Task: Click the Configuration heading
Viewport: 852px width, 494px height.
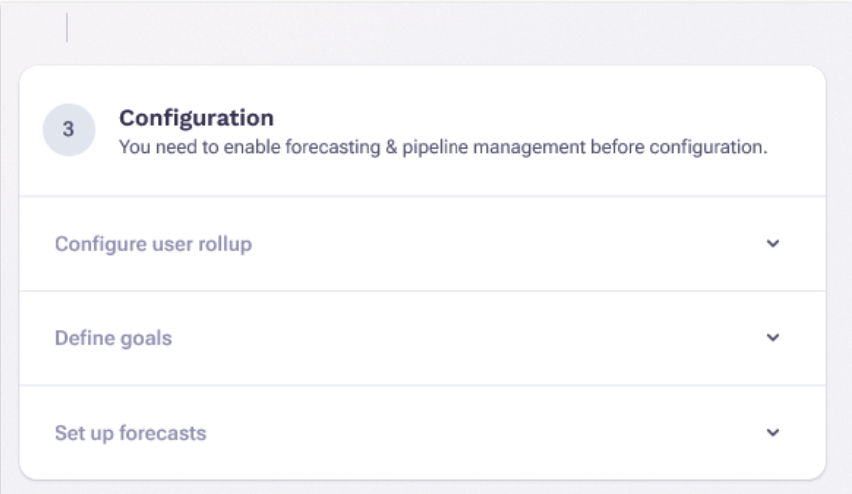Action: pos(196,118)
